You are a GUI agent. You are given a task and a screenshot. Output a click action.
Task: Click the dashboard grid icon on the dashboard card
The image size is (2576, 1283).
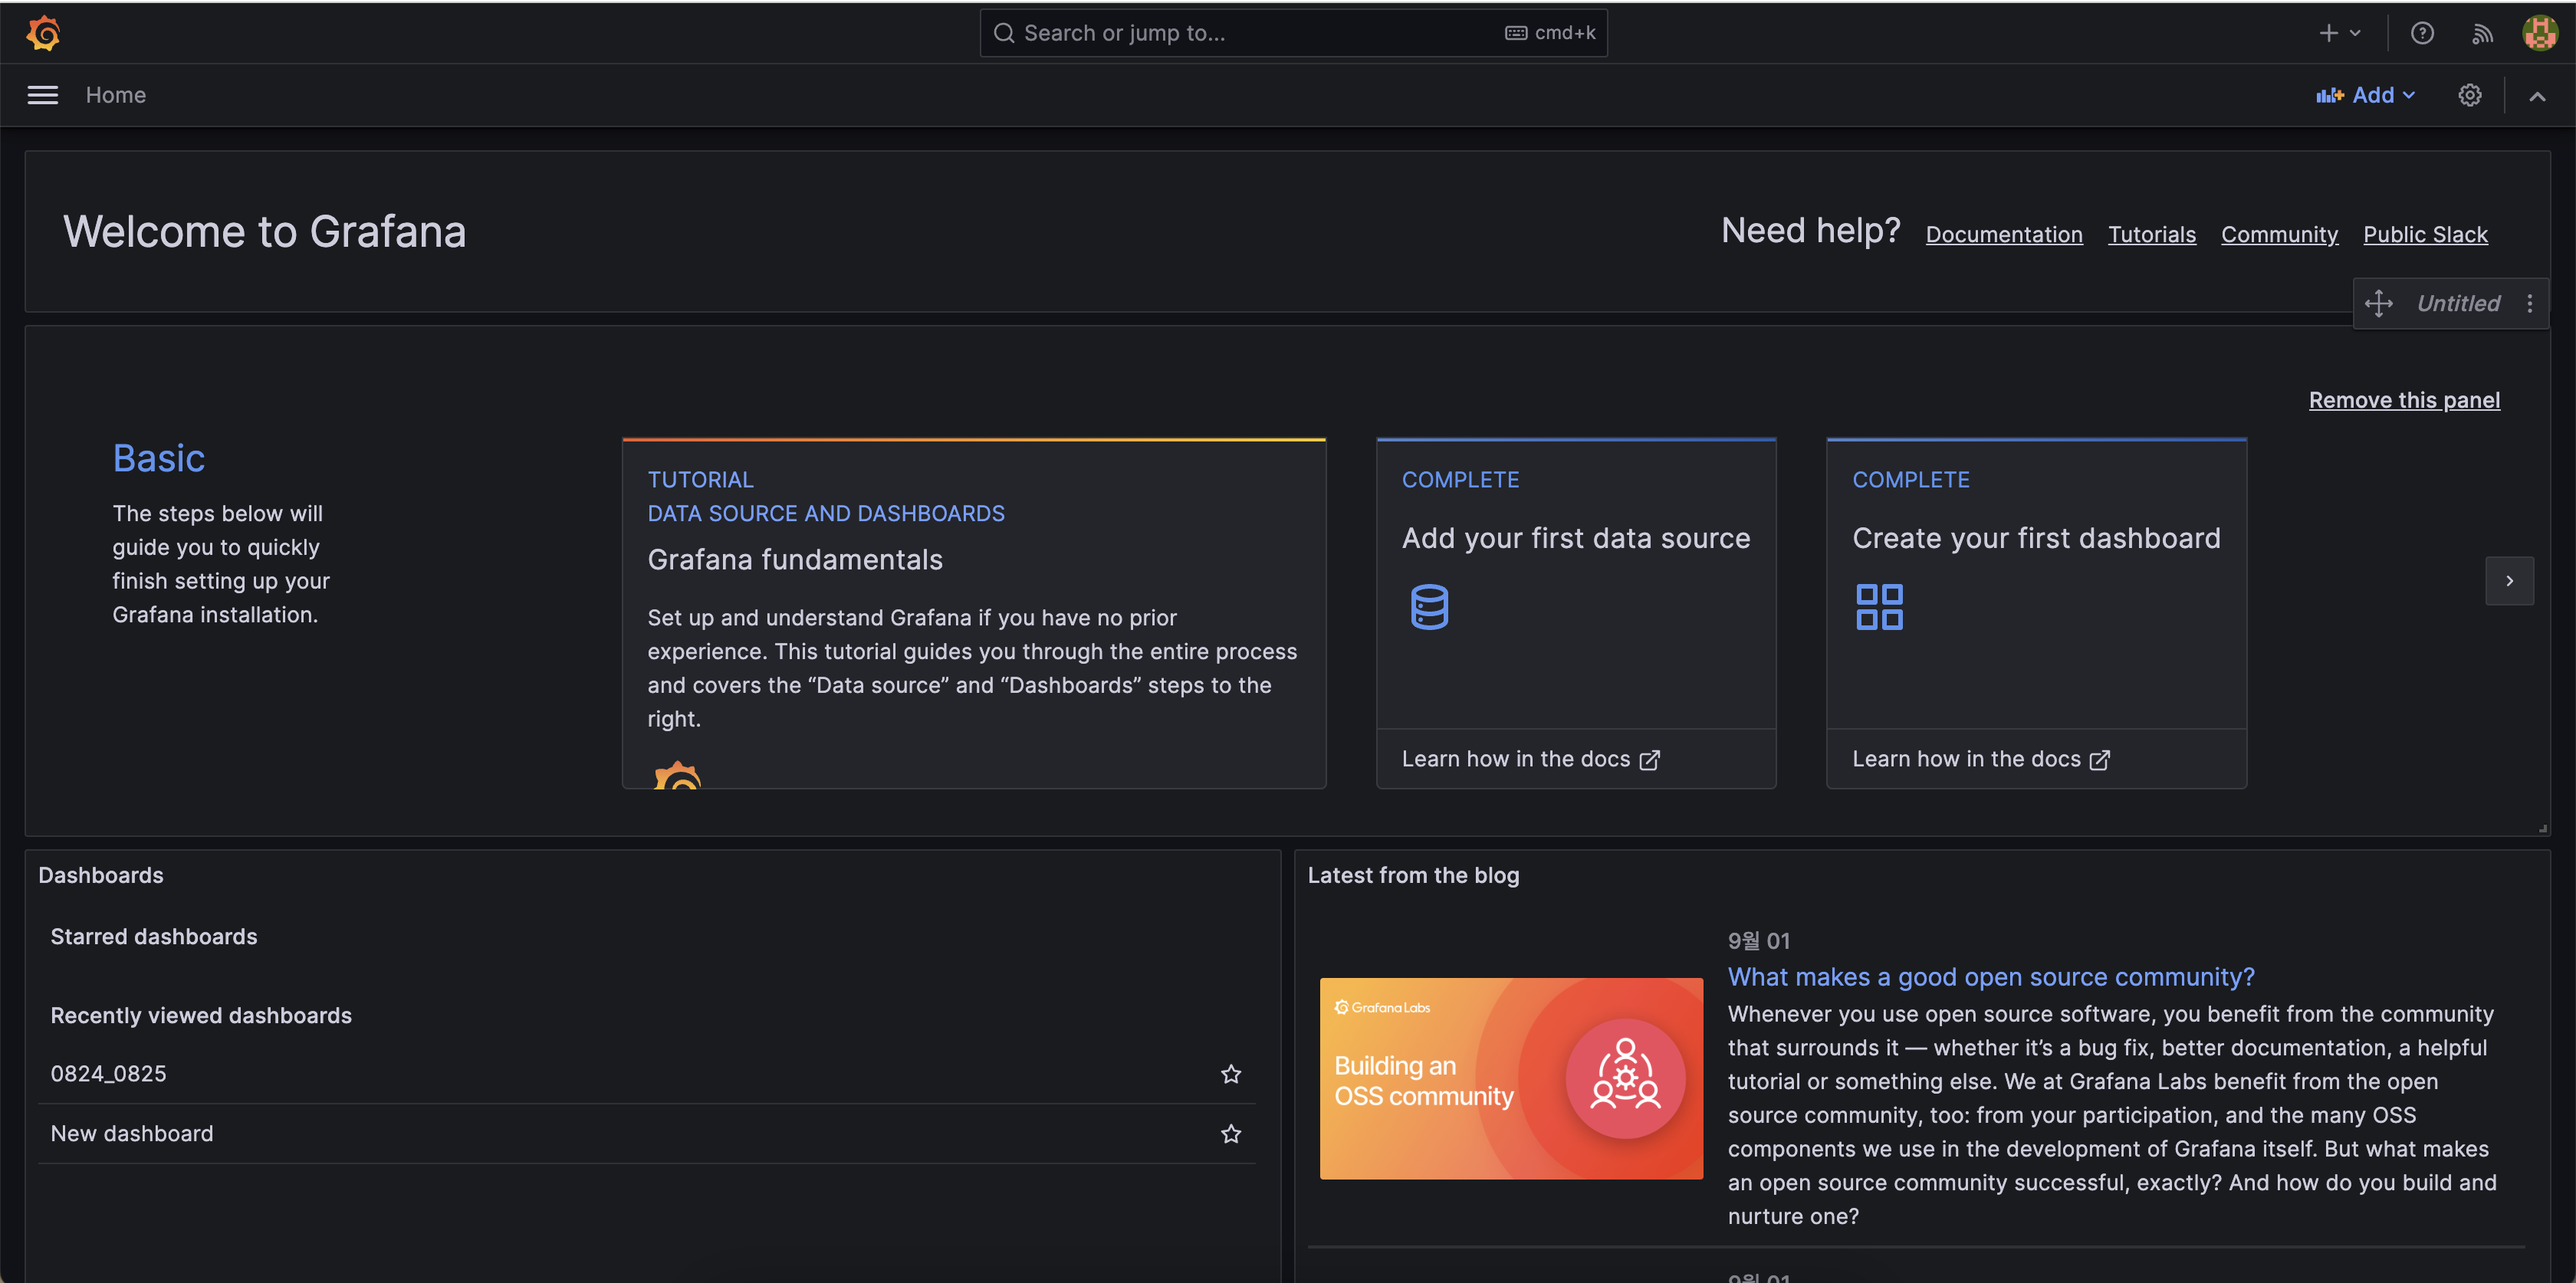[x=1878, y=606]
